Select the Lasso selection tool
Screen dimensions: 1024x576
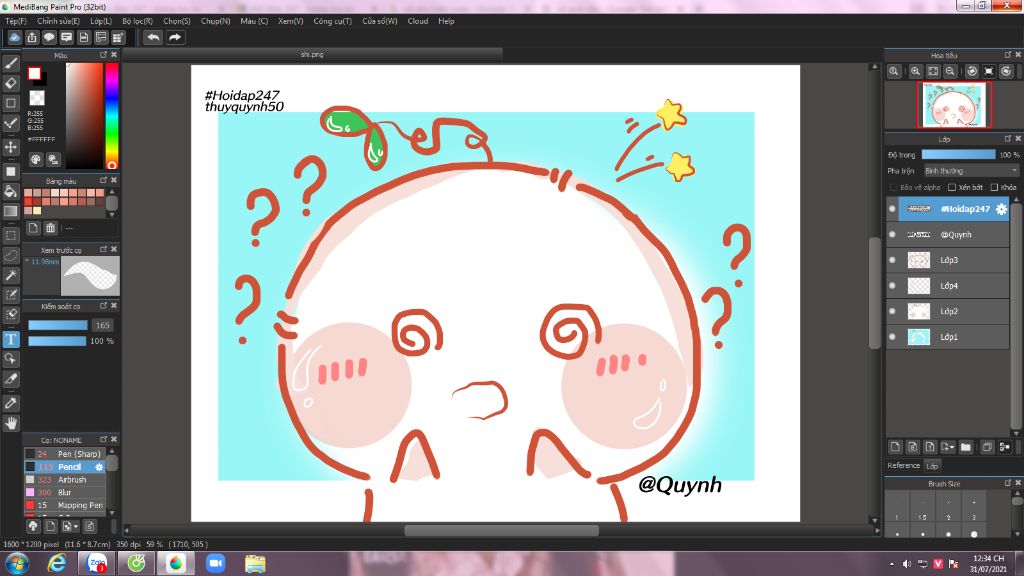(10, 255)
